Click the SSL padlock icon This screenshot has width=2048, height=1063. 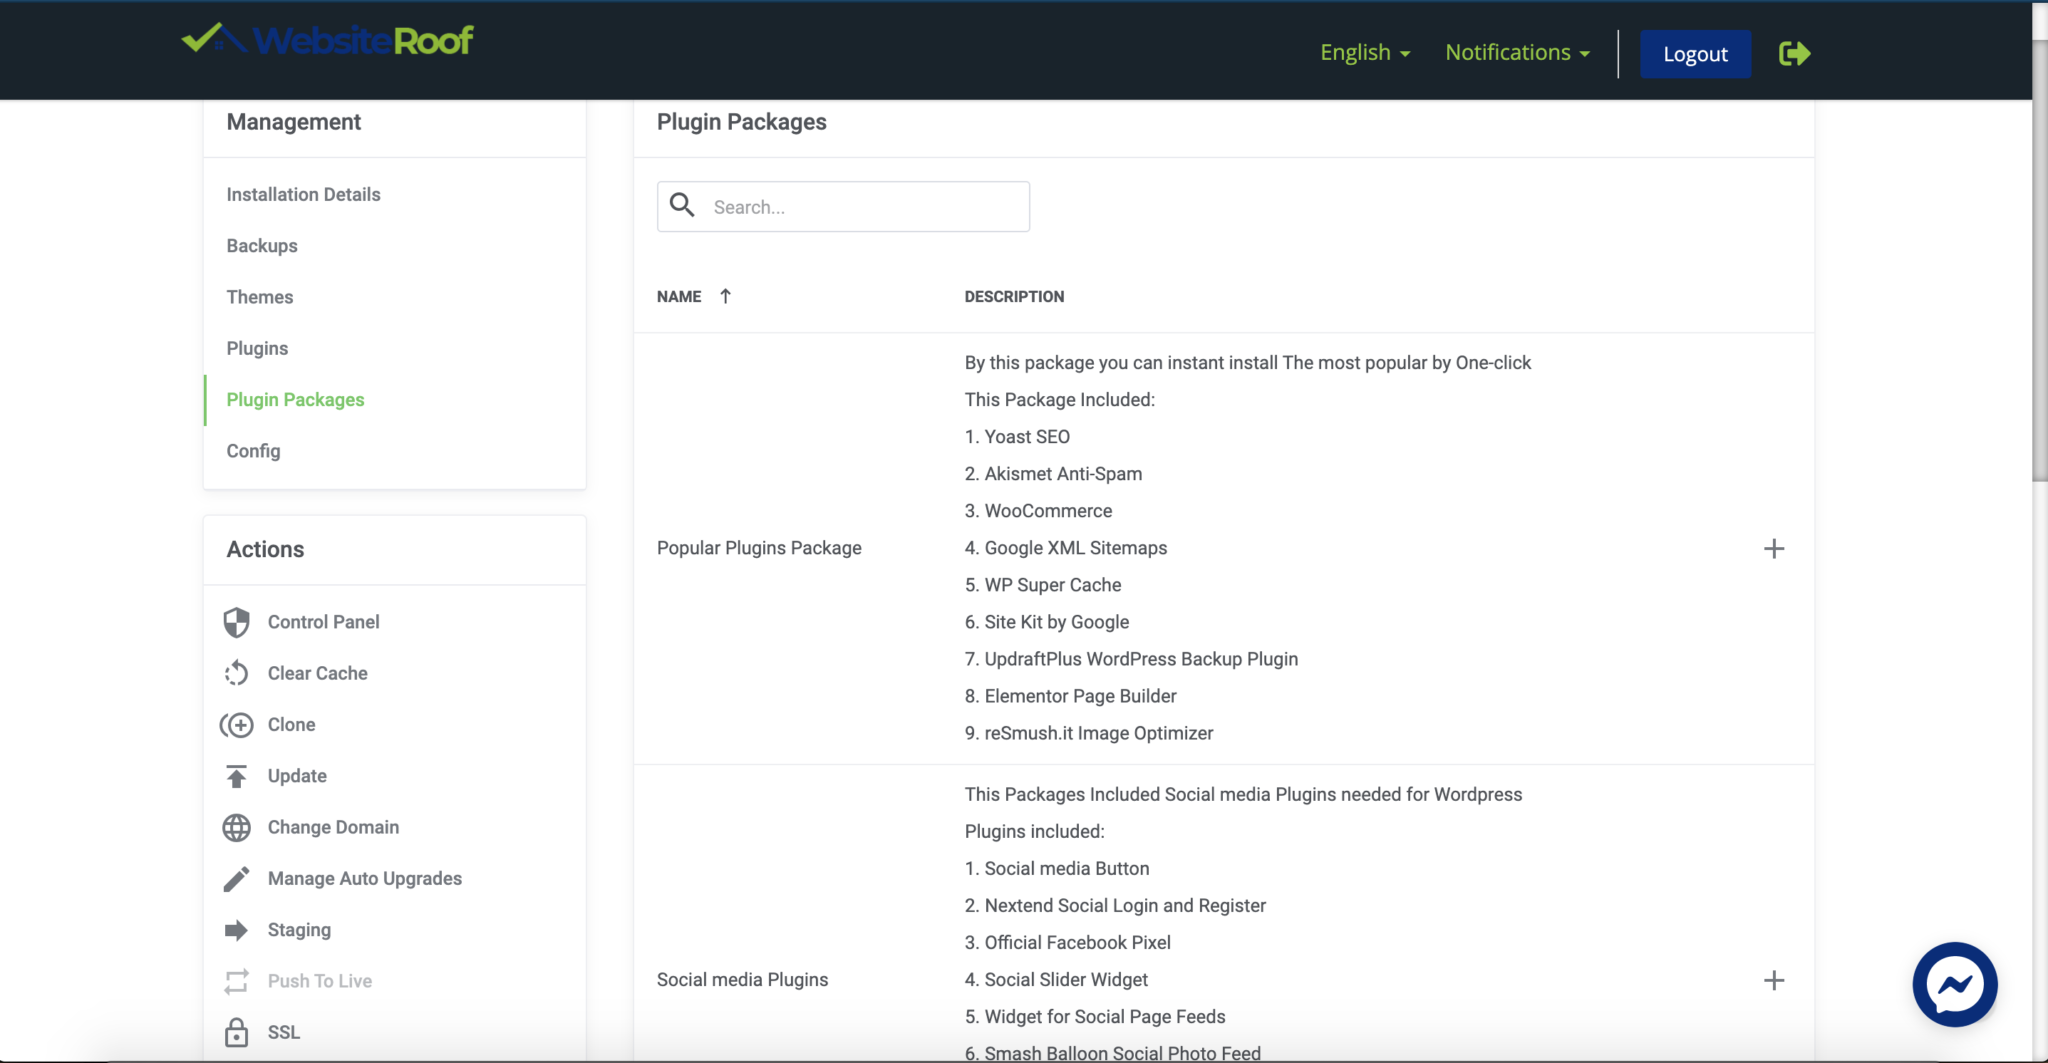[236, 1032]
